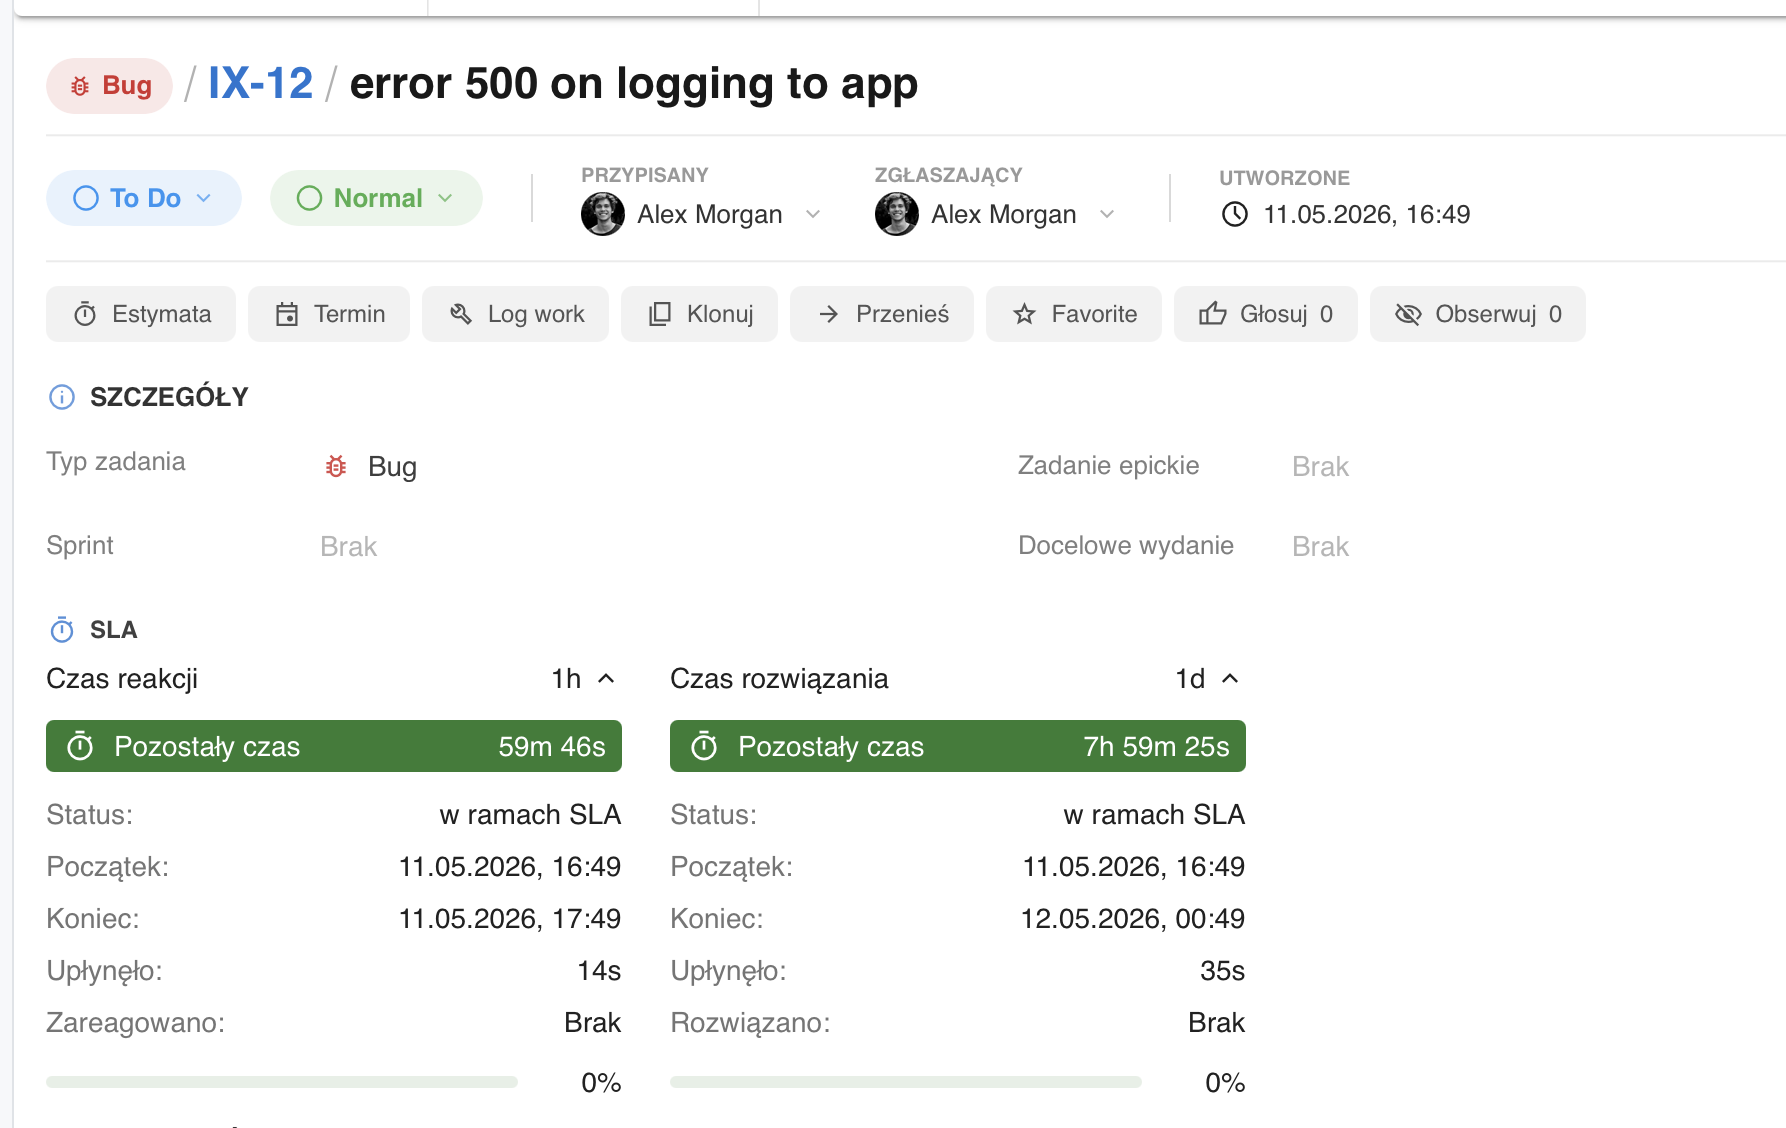The height and width of the screenshot is (1128, 1786).
Task: Click the timer icon in 59m 46s bar
Action: pos(80,746)
